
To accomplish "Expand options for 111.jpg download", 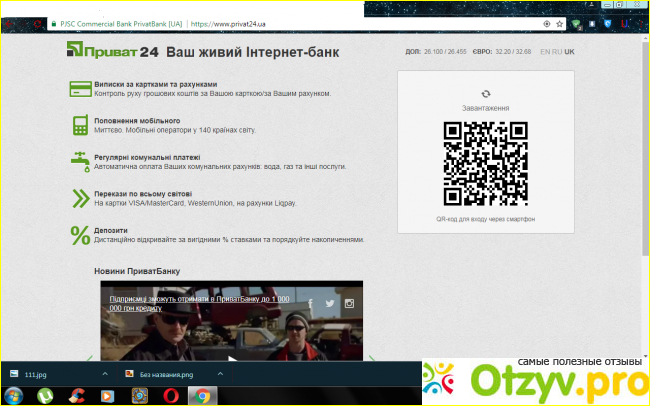I will 104,372.
